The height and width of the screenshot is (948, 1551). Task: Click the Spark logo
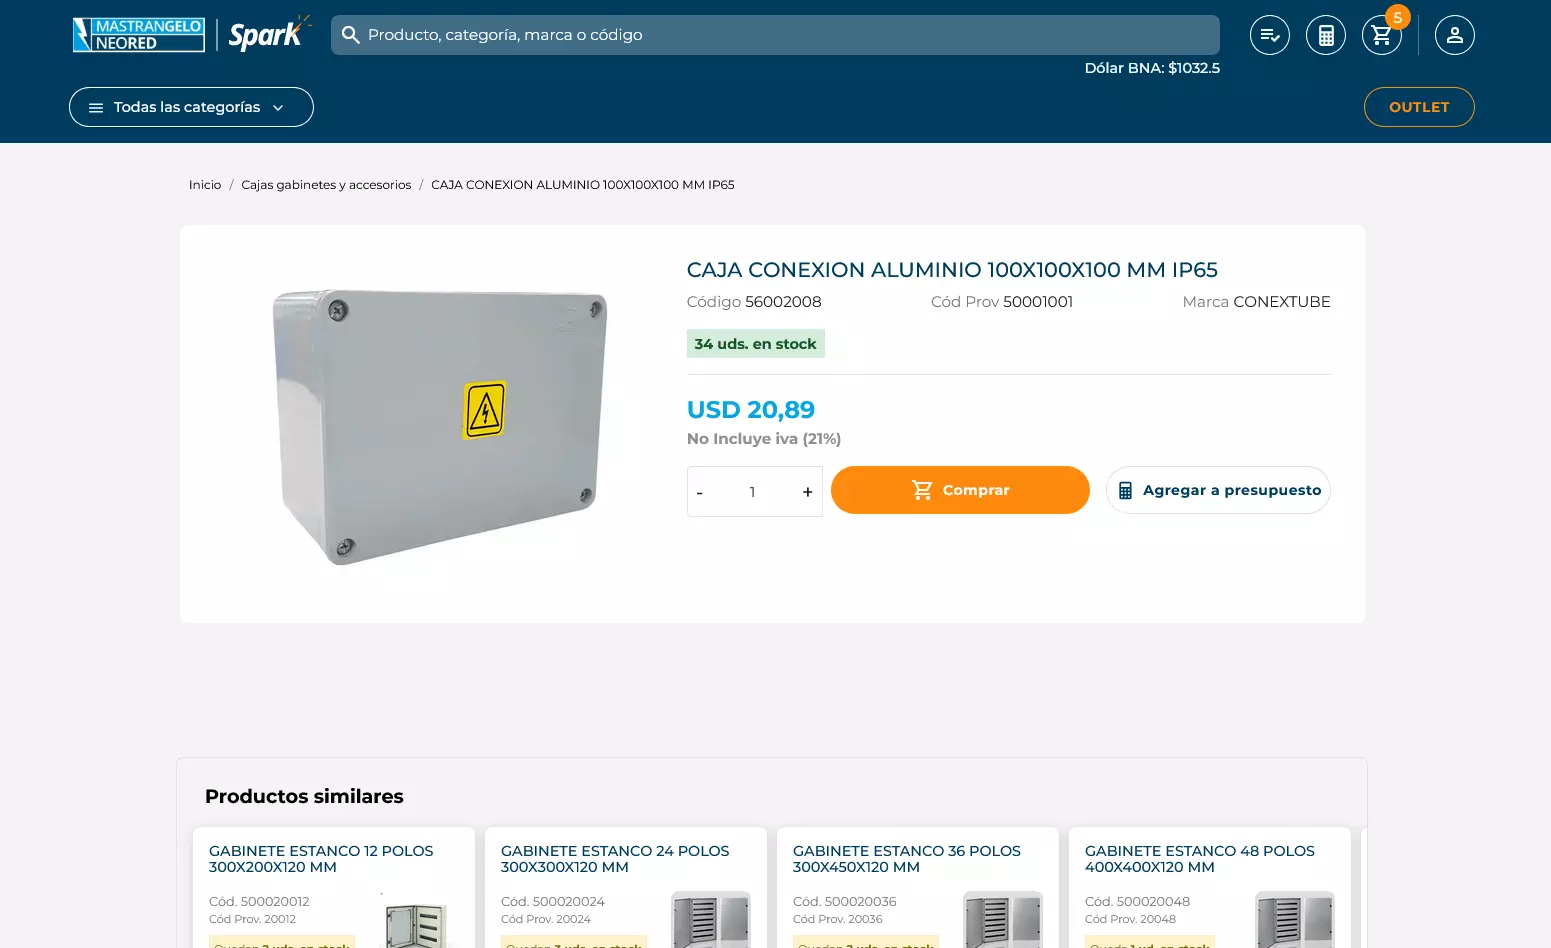pyautogui.click(x=269, y=34)
